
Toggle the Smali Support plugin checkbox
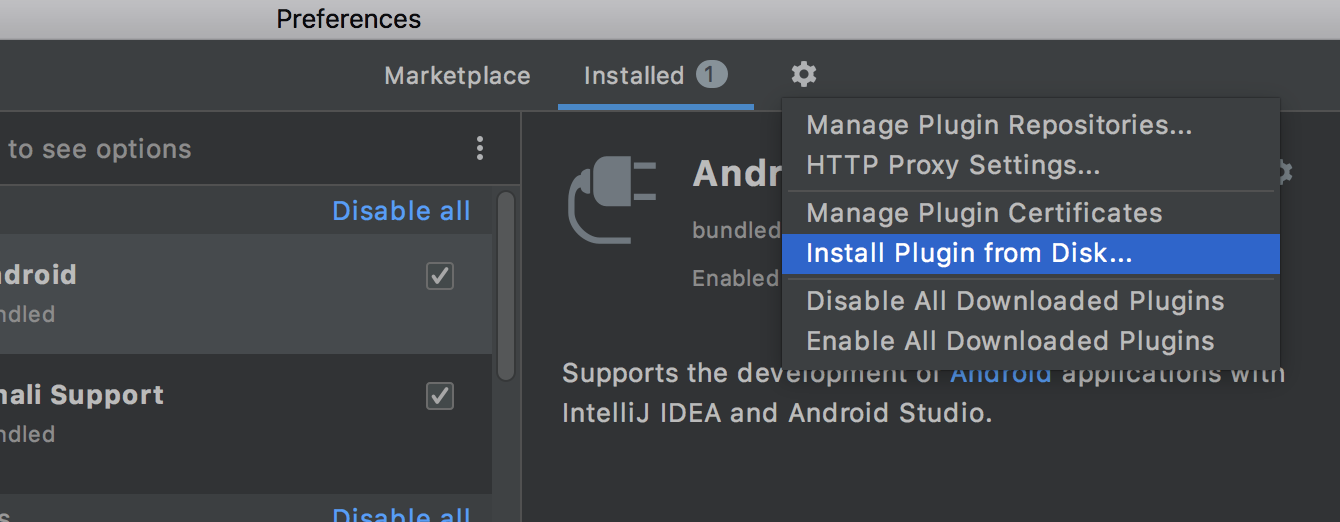pos(440,396)
